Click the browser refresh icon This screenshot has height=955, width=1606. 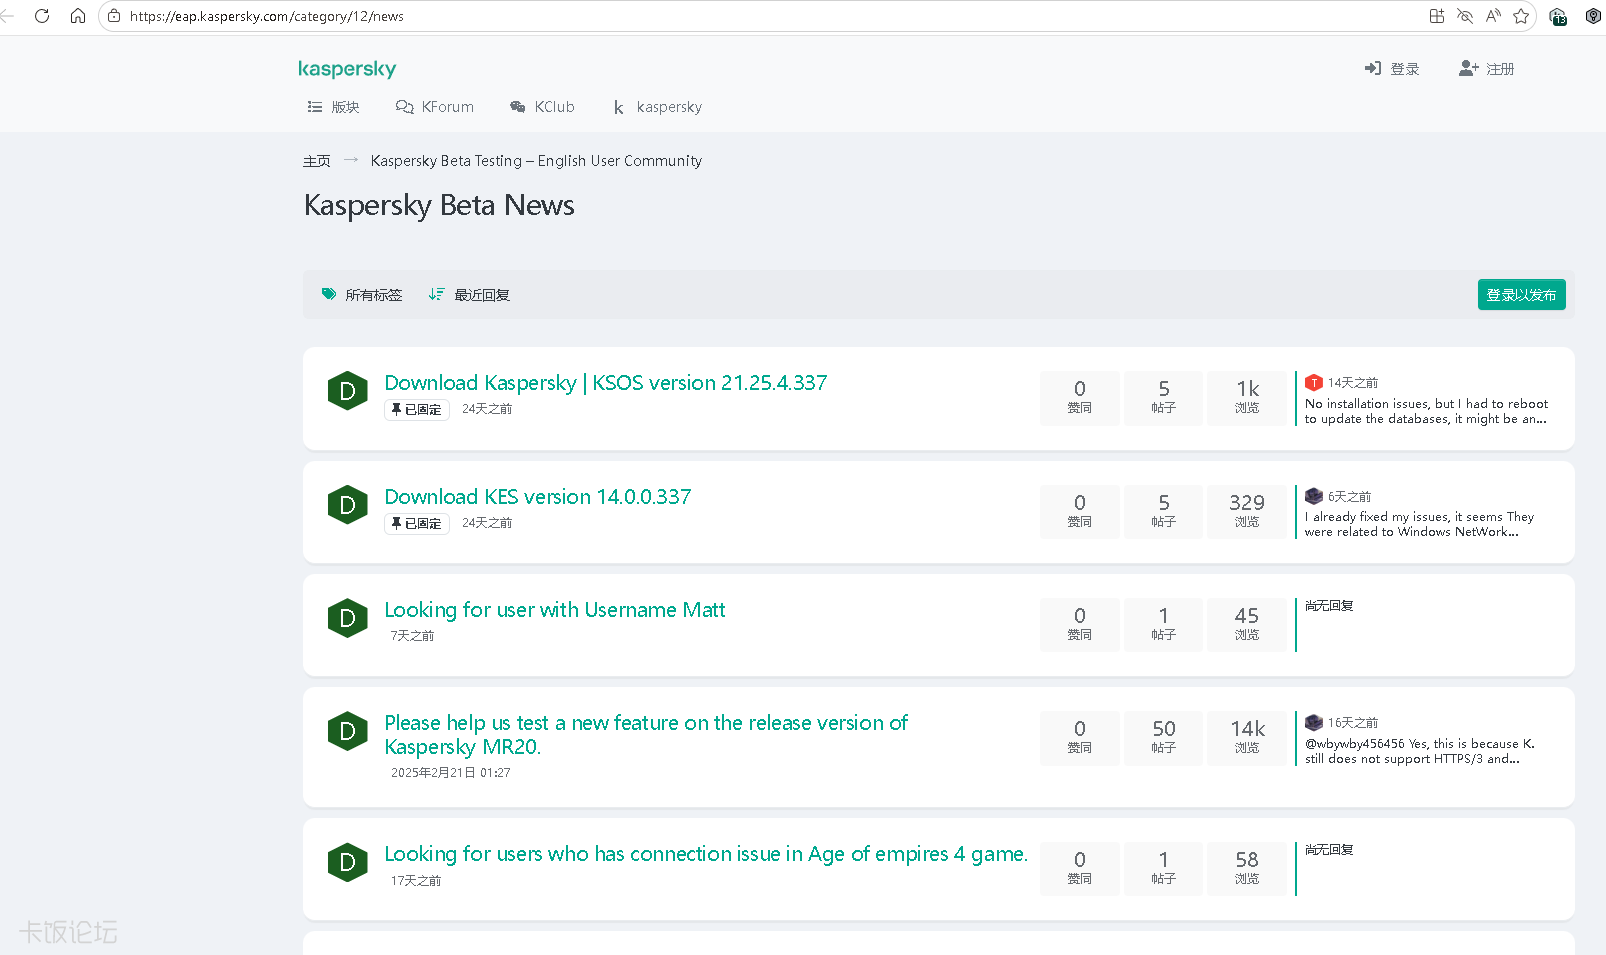tap(42, 16)
